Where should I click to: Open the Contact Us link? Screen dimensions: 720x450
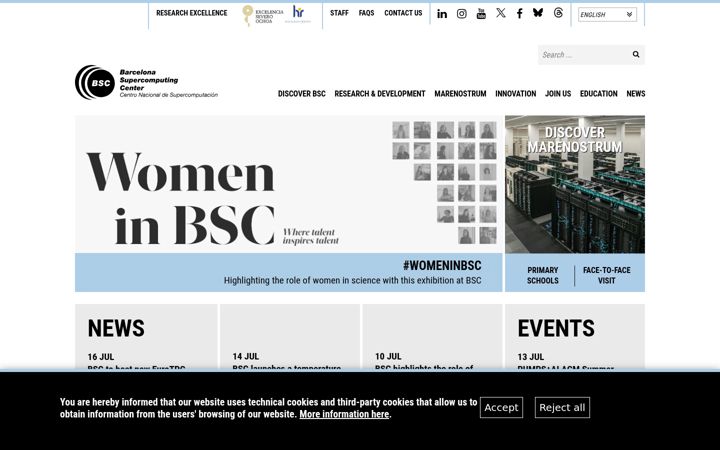[403, 13]
